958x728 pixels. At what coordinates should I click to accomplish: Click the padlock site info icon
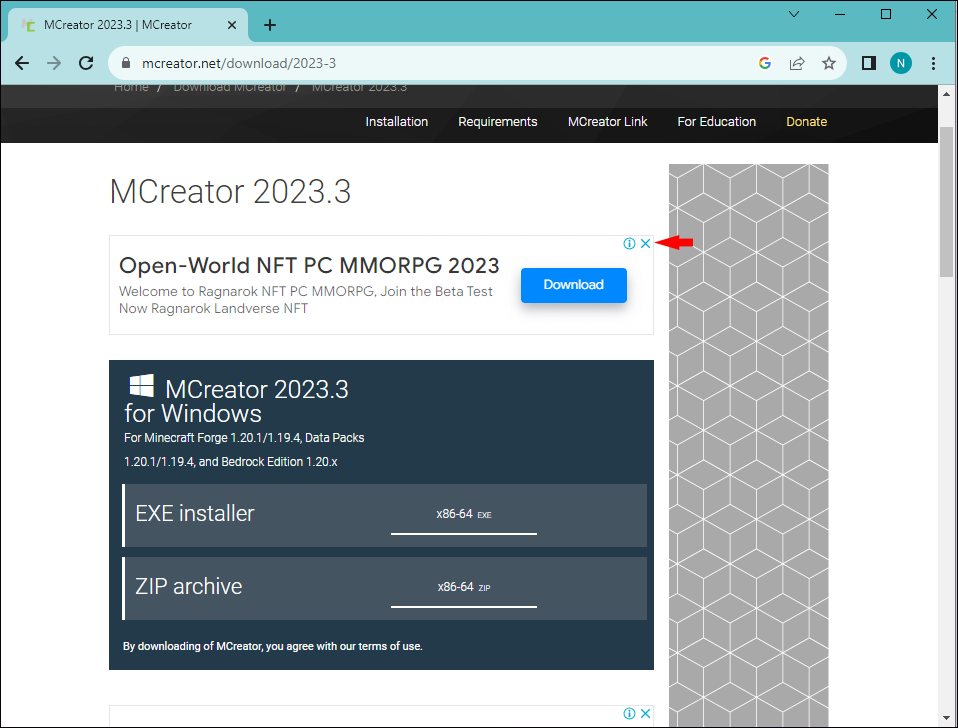coord(126,63)
